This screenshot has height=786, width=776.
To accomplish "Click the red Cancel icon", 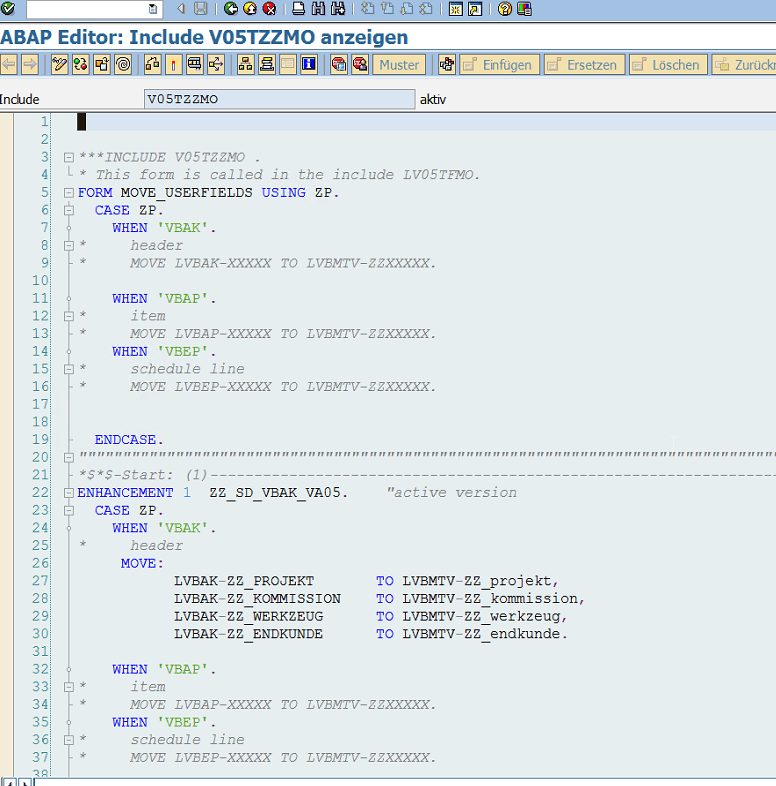I will click(x=269, y=9).
